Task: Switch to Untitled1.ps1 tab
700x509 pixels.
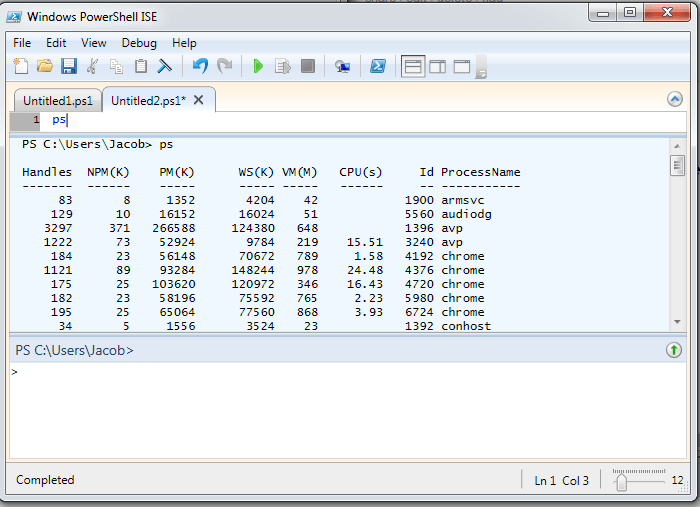Action: pos(58,100)
